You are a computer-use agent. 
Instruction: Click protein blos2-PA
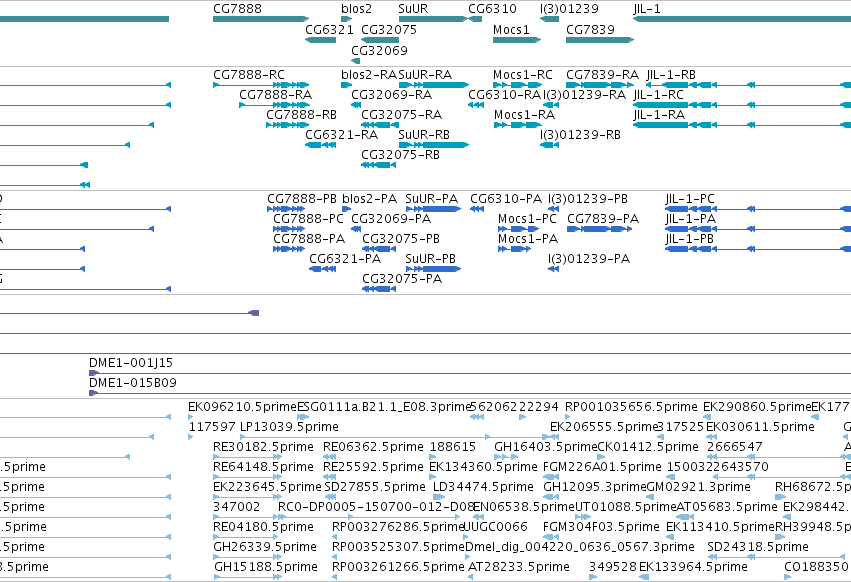(346, 209)
